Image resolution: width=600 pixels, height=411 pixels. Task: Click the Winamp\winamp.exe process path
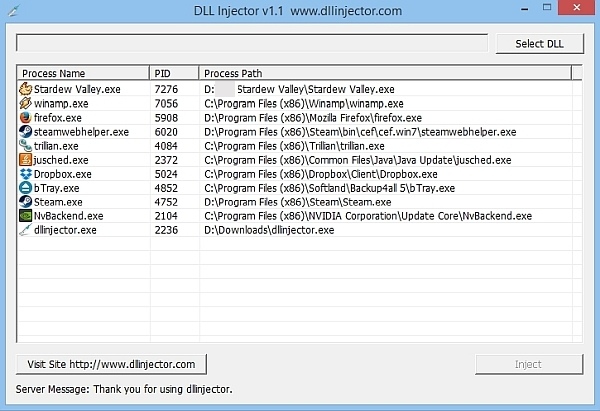[x=304, y=104]
